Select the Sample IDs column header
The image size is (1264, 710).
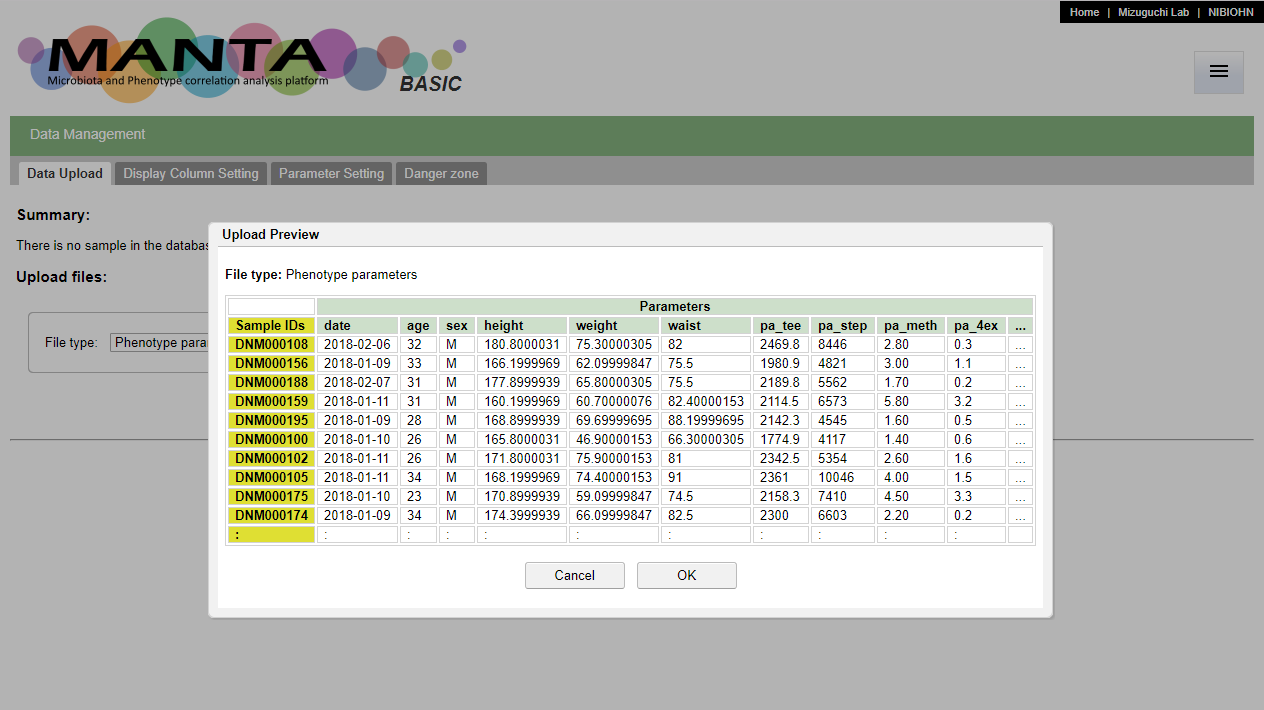pyautogui.click(x=271, y=325)
